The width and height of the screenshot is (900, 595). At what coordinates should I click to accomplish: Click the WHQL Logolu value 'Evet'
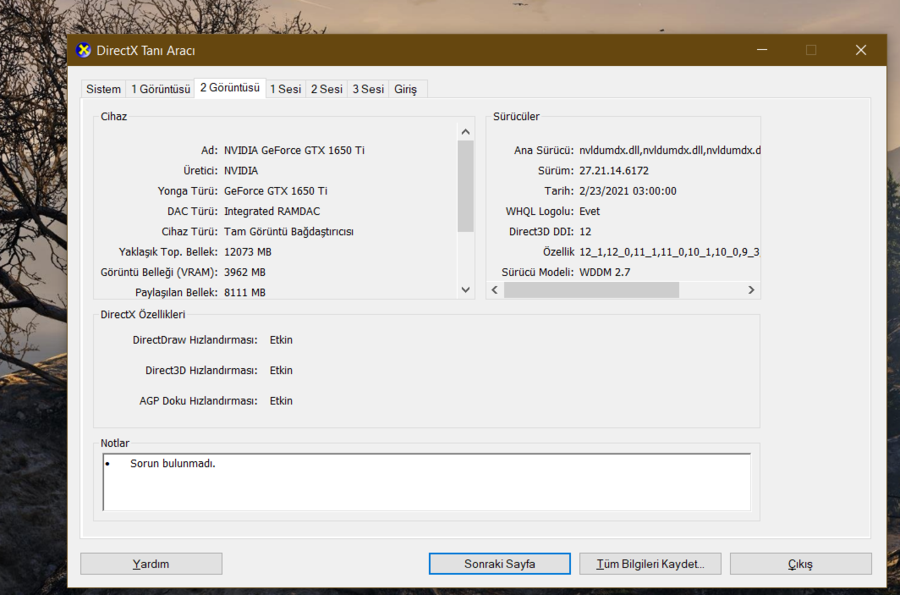(x=589, y=211)
